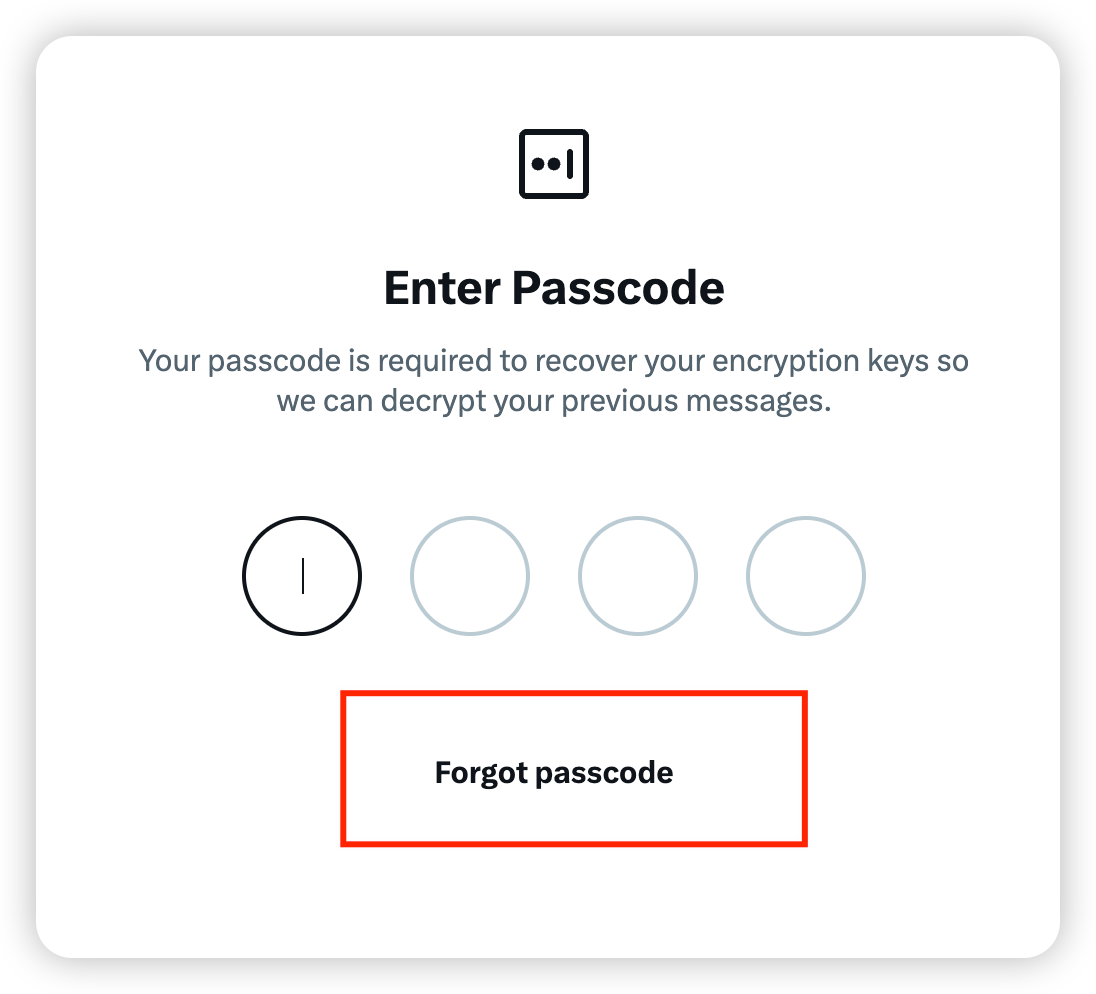
Task: Click the third passcode digit circle
Action: click(638, 576)
